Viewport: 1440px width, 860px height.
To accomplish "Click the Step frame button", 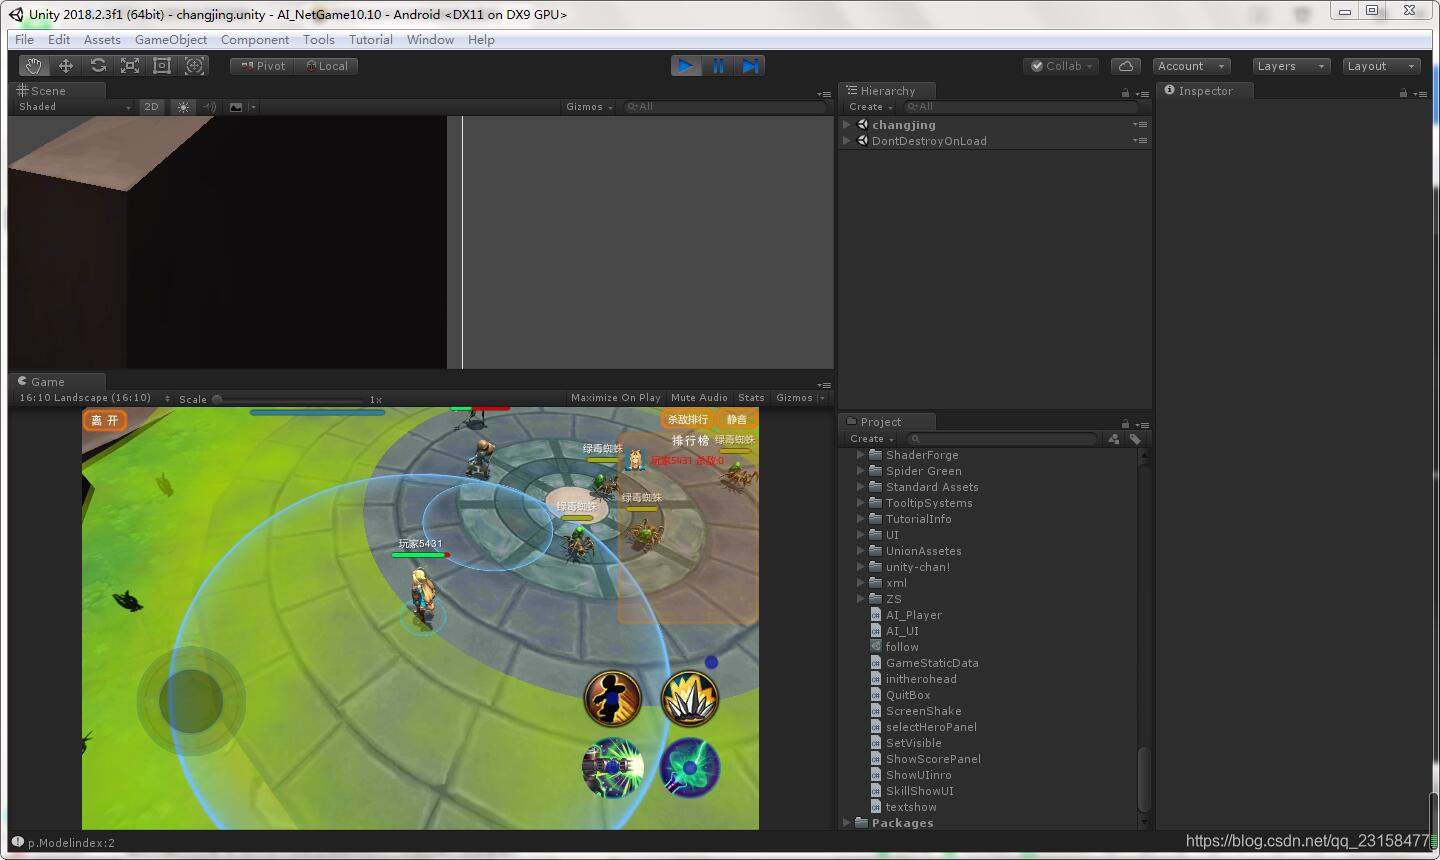I will click(750, 66).
